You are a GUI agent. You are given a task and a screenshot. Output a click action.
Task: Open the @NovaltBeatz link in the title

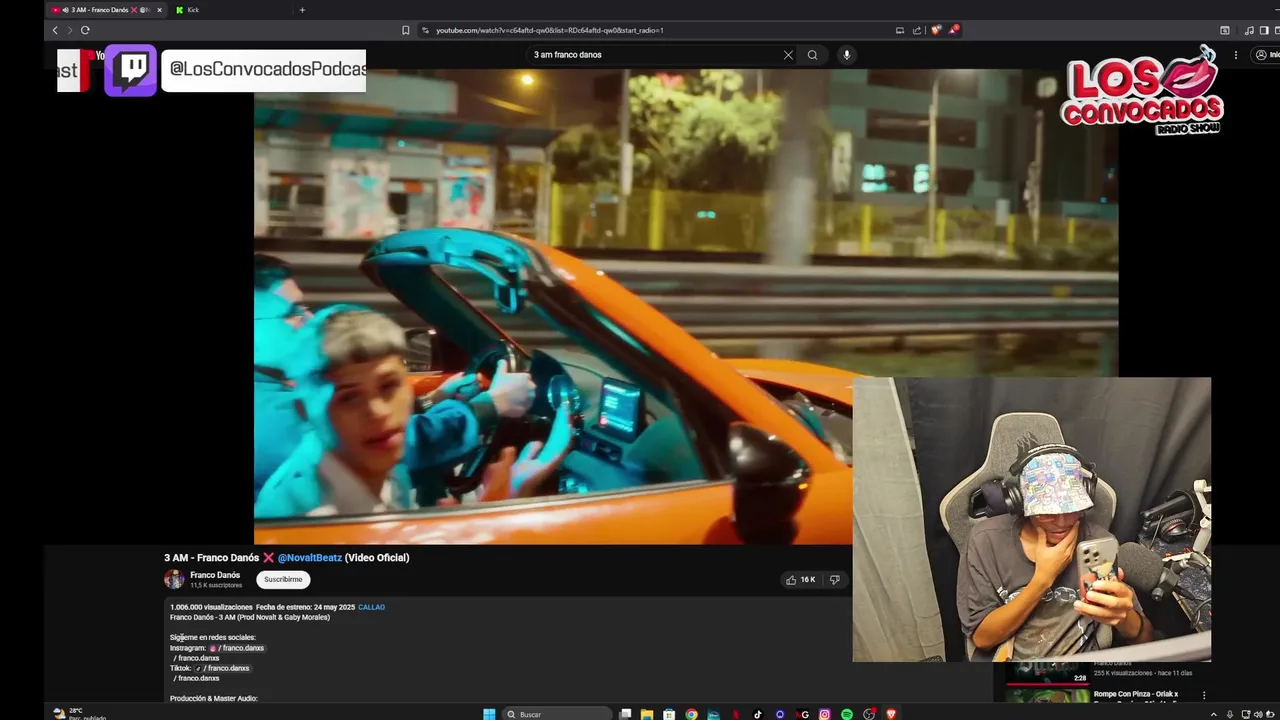(x=310, y=558)
